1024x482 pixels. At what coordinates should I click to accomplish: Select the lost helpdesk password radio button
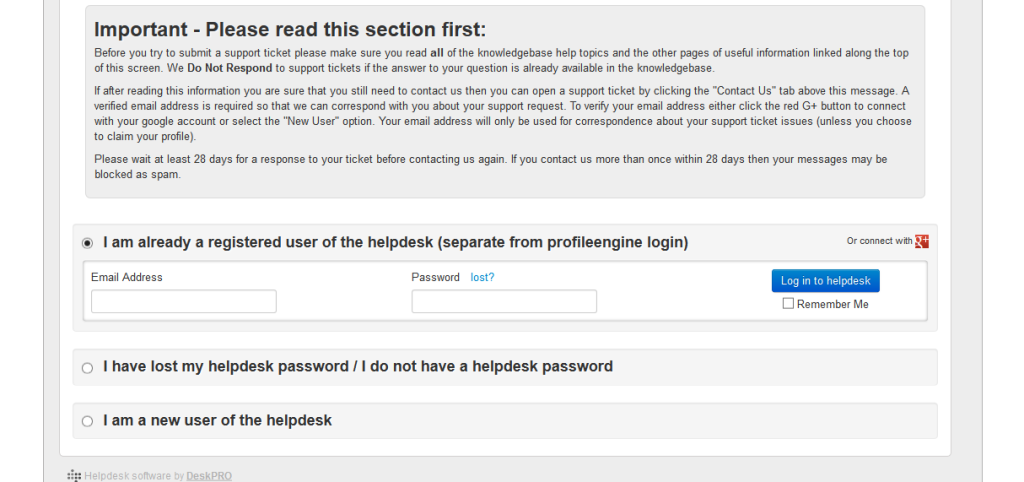point(87,368)
